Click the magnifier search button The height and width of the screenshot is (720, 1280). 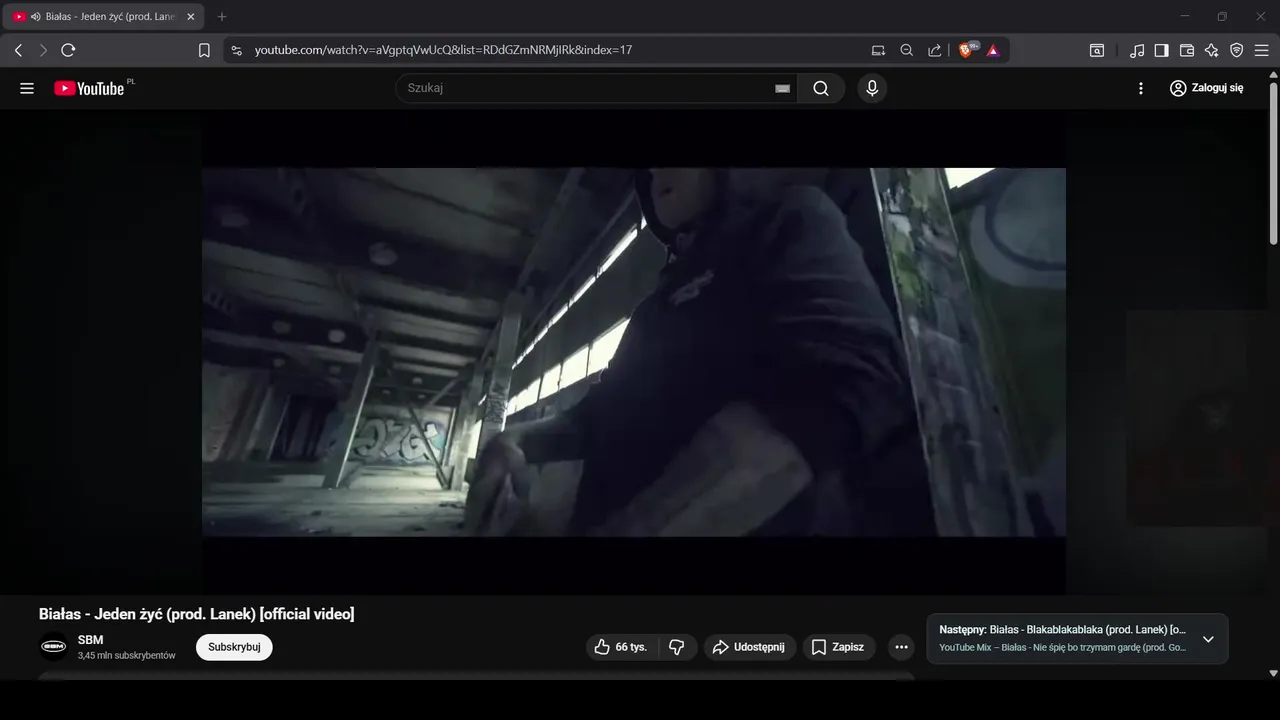pyautogui.click(x=821, y=88)
